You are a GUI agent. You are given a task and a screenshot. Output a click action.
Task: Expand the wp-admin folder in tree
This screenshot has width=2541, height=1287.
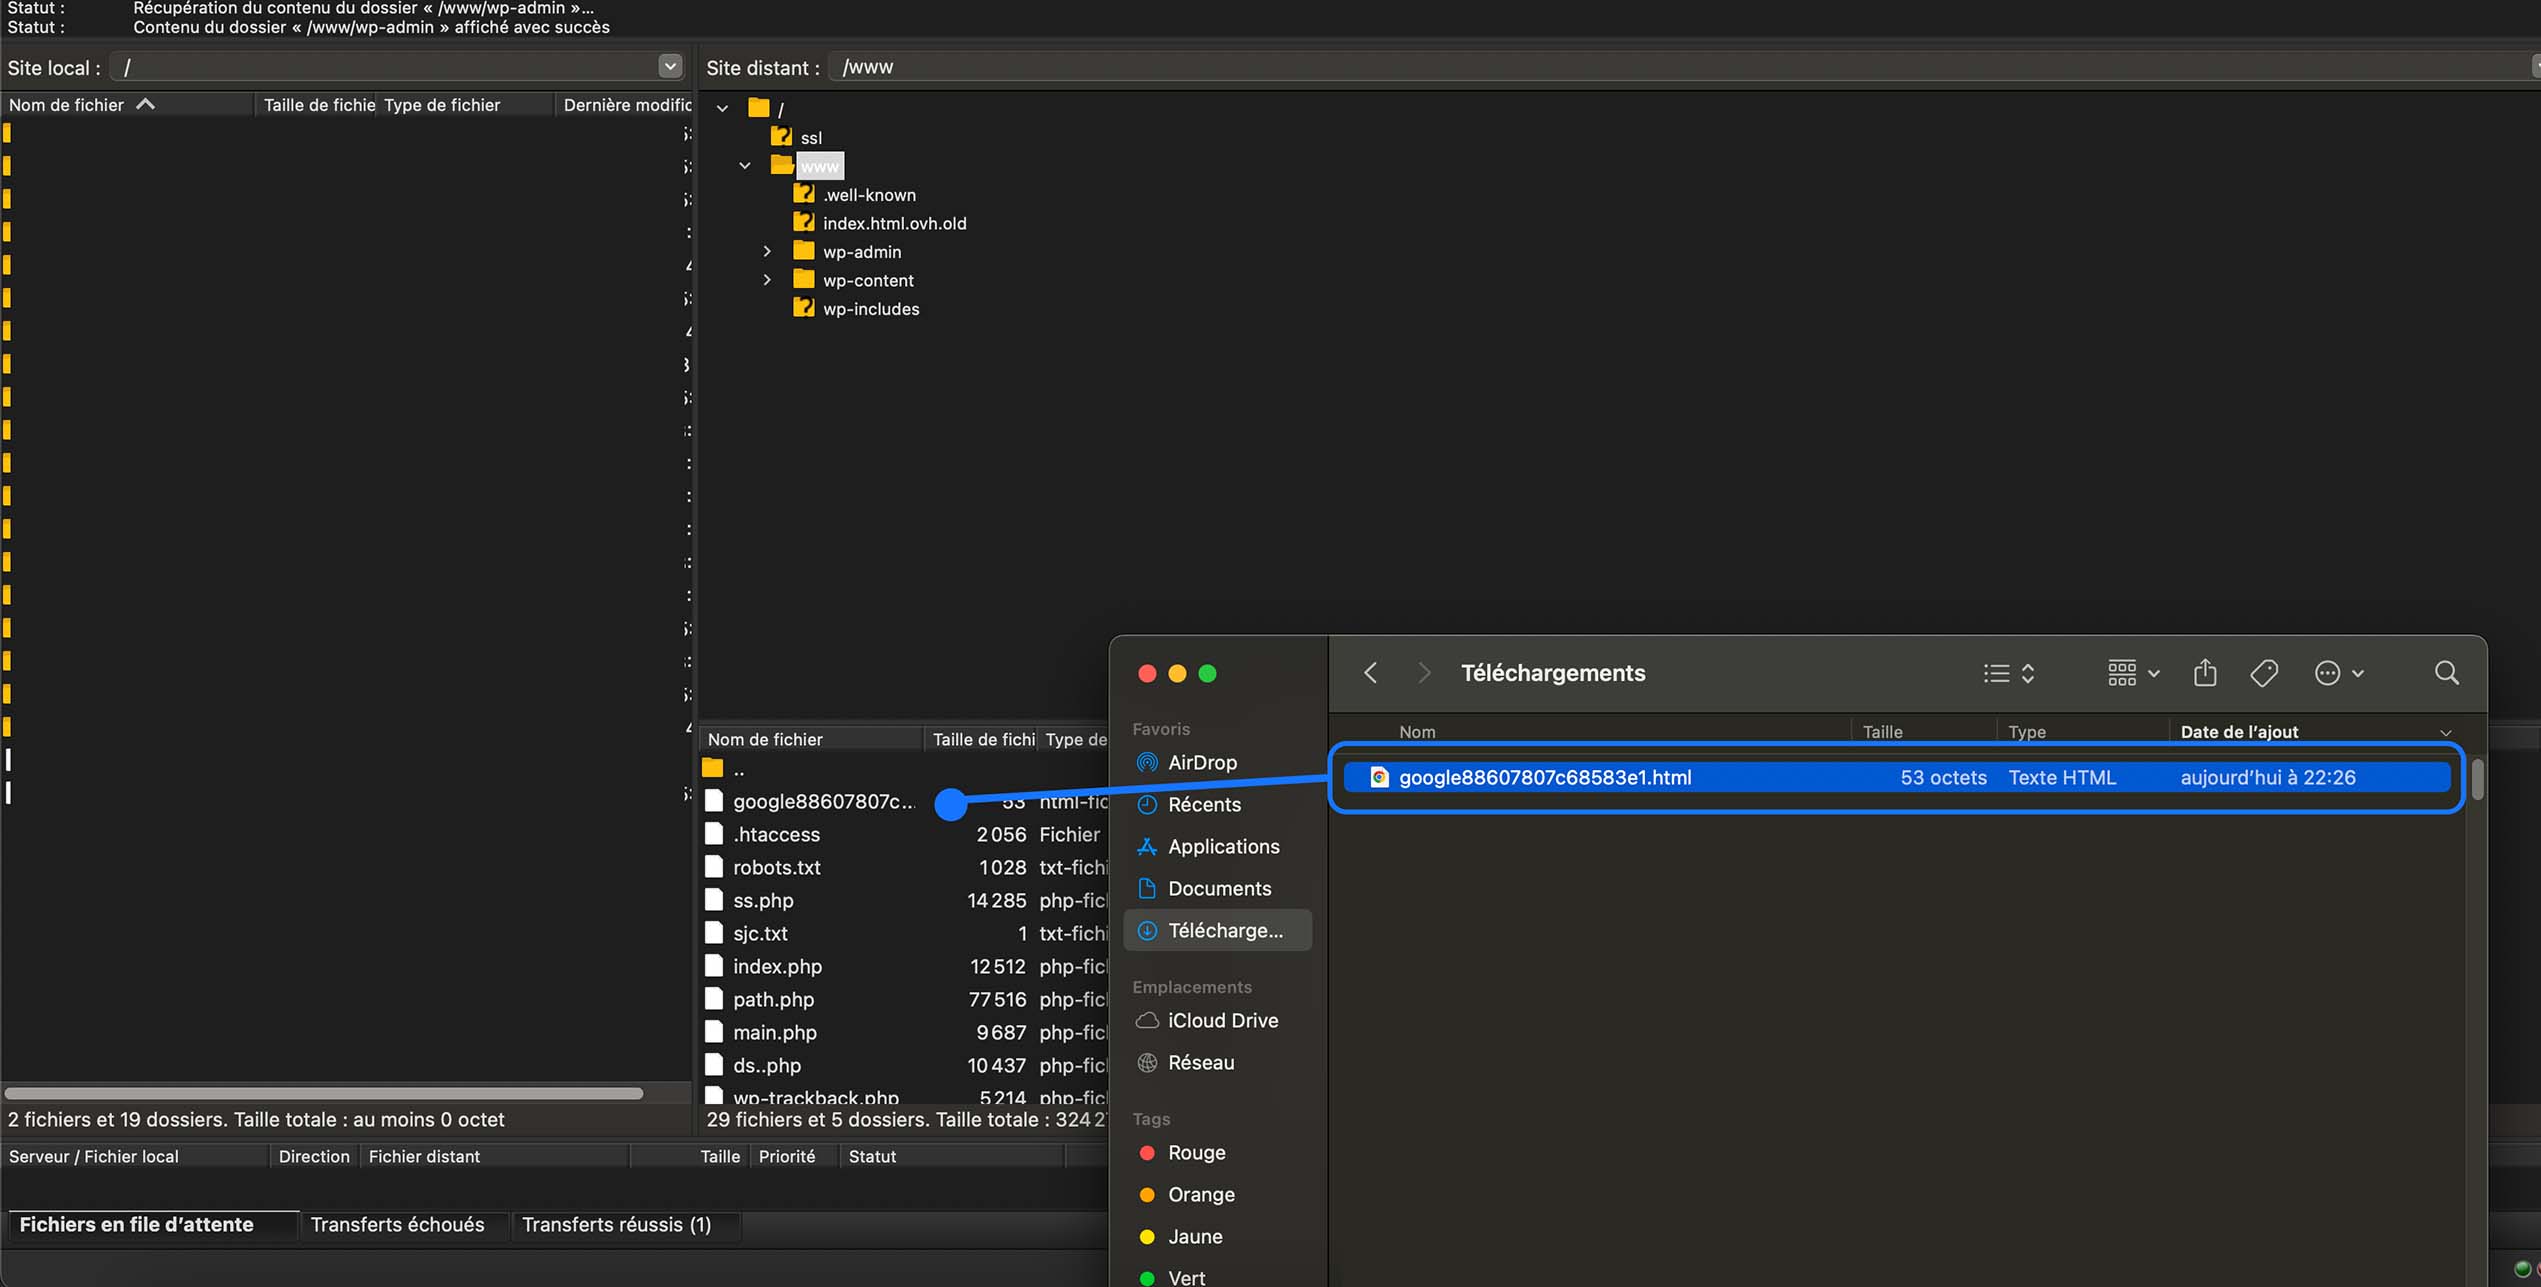click(x=767, y=252)
